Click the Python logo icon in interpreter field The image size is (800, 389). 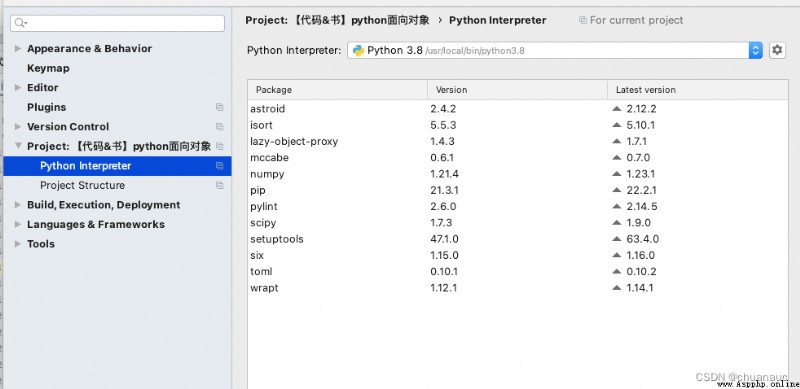coord(358,50)
